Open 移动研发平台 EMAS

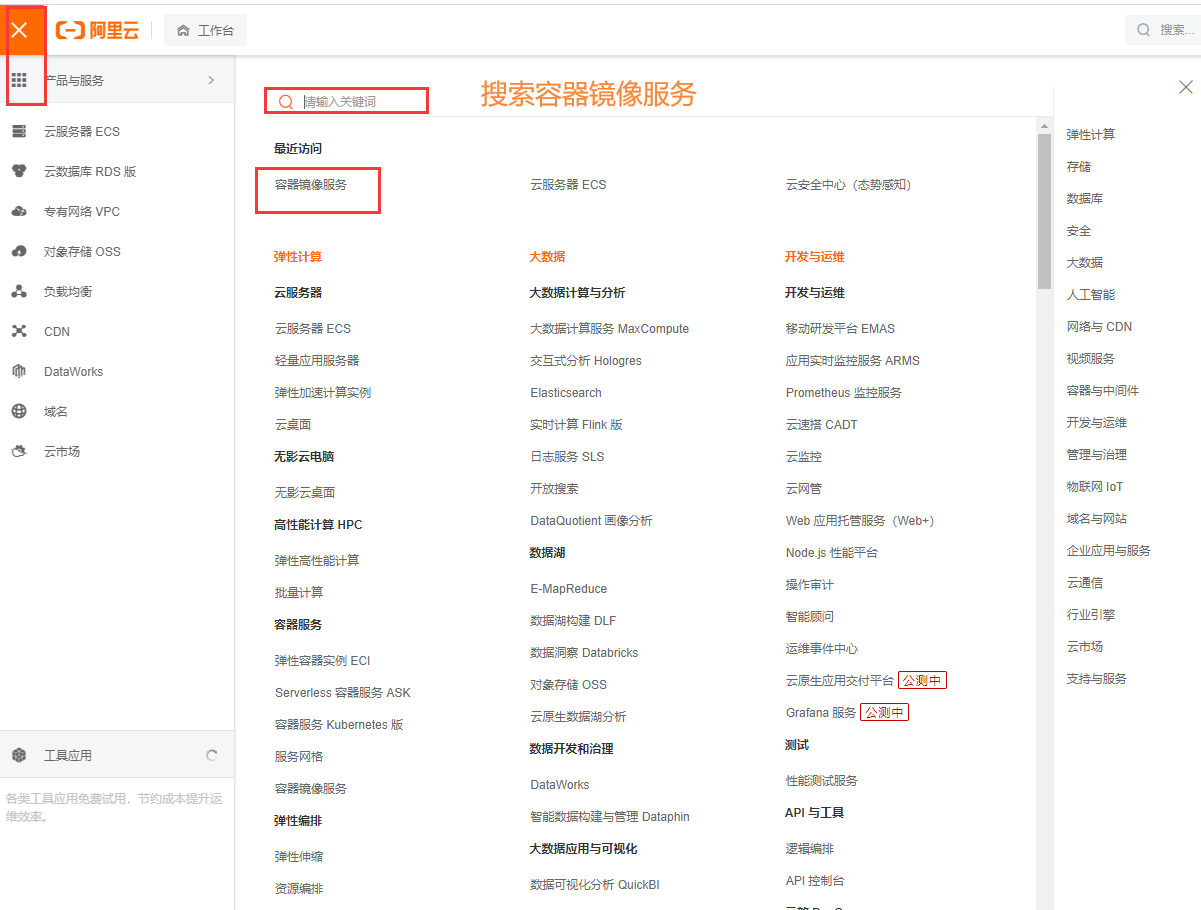coord(840,328)
